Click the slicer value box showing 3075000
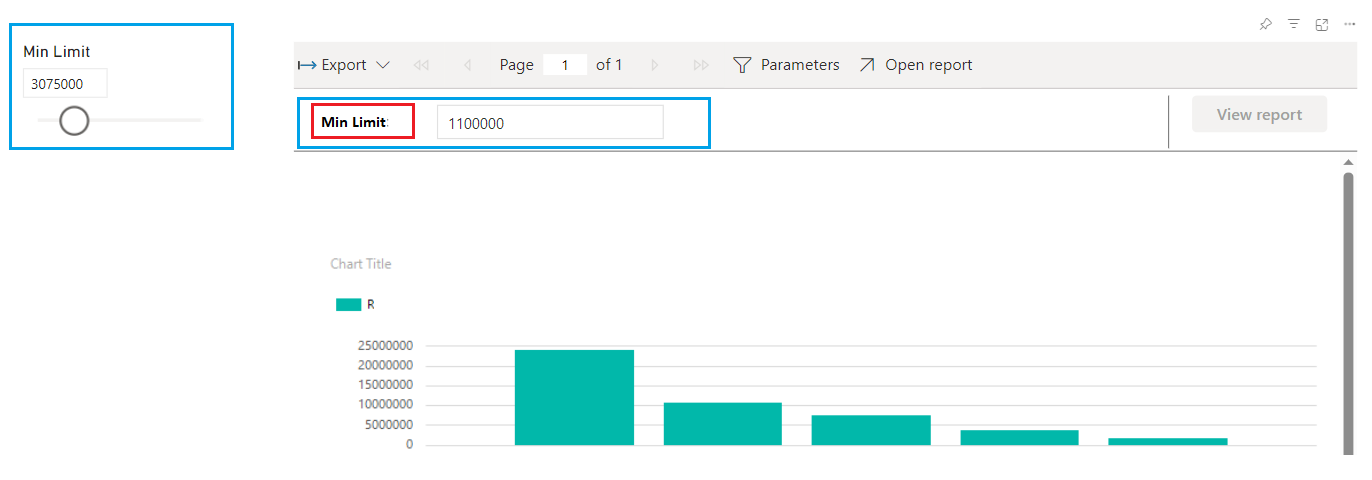The width and height of the screenshot is (1372, 480). 65,84
